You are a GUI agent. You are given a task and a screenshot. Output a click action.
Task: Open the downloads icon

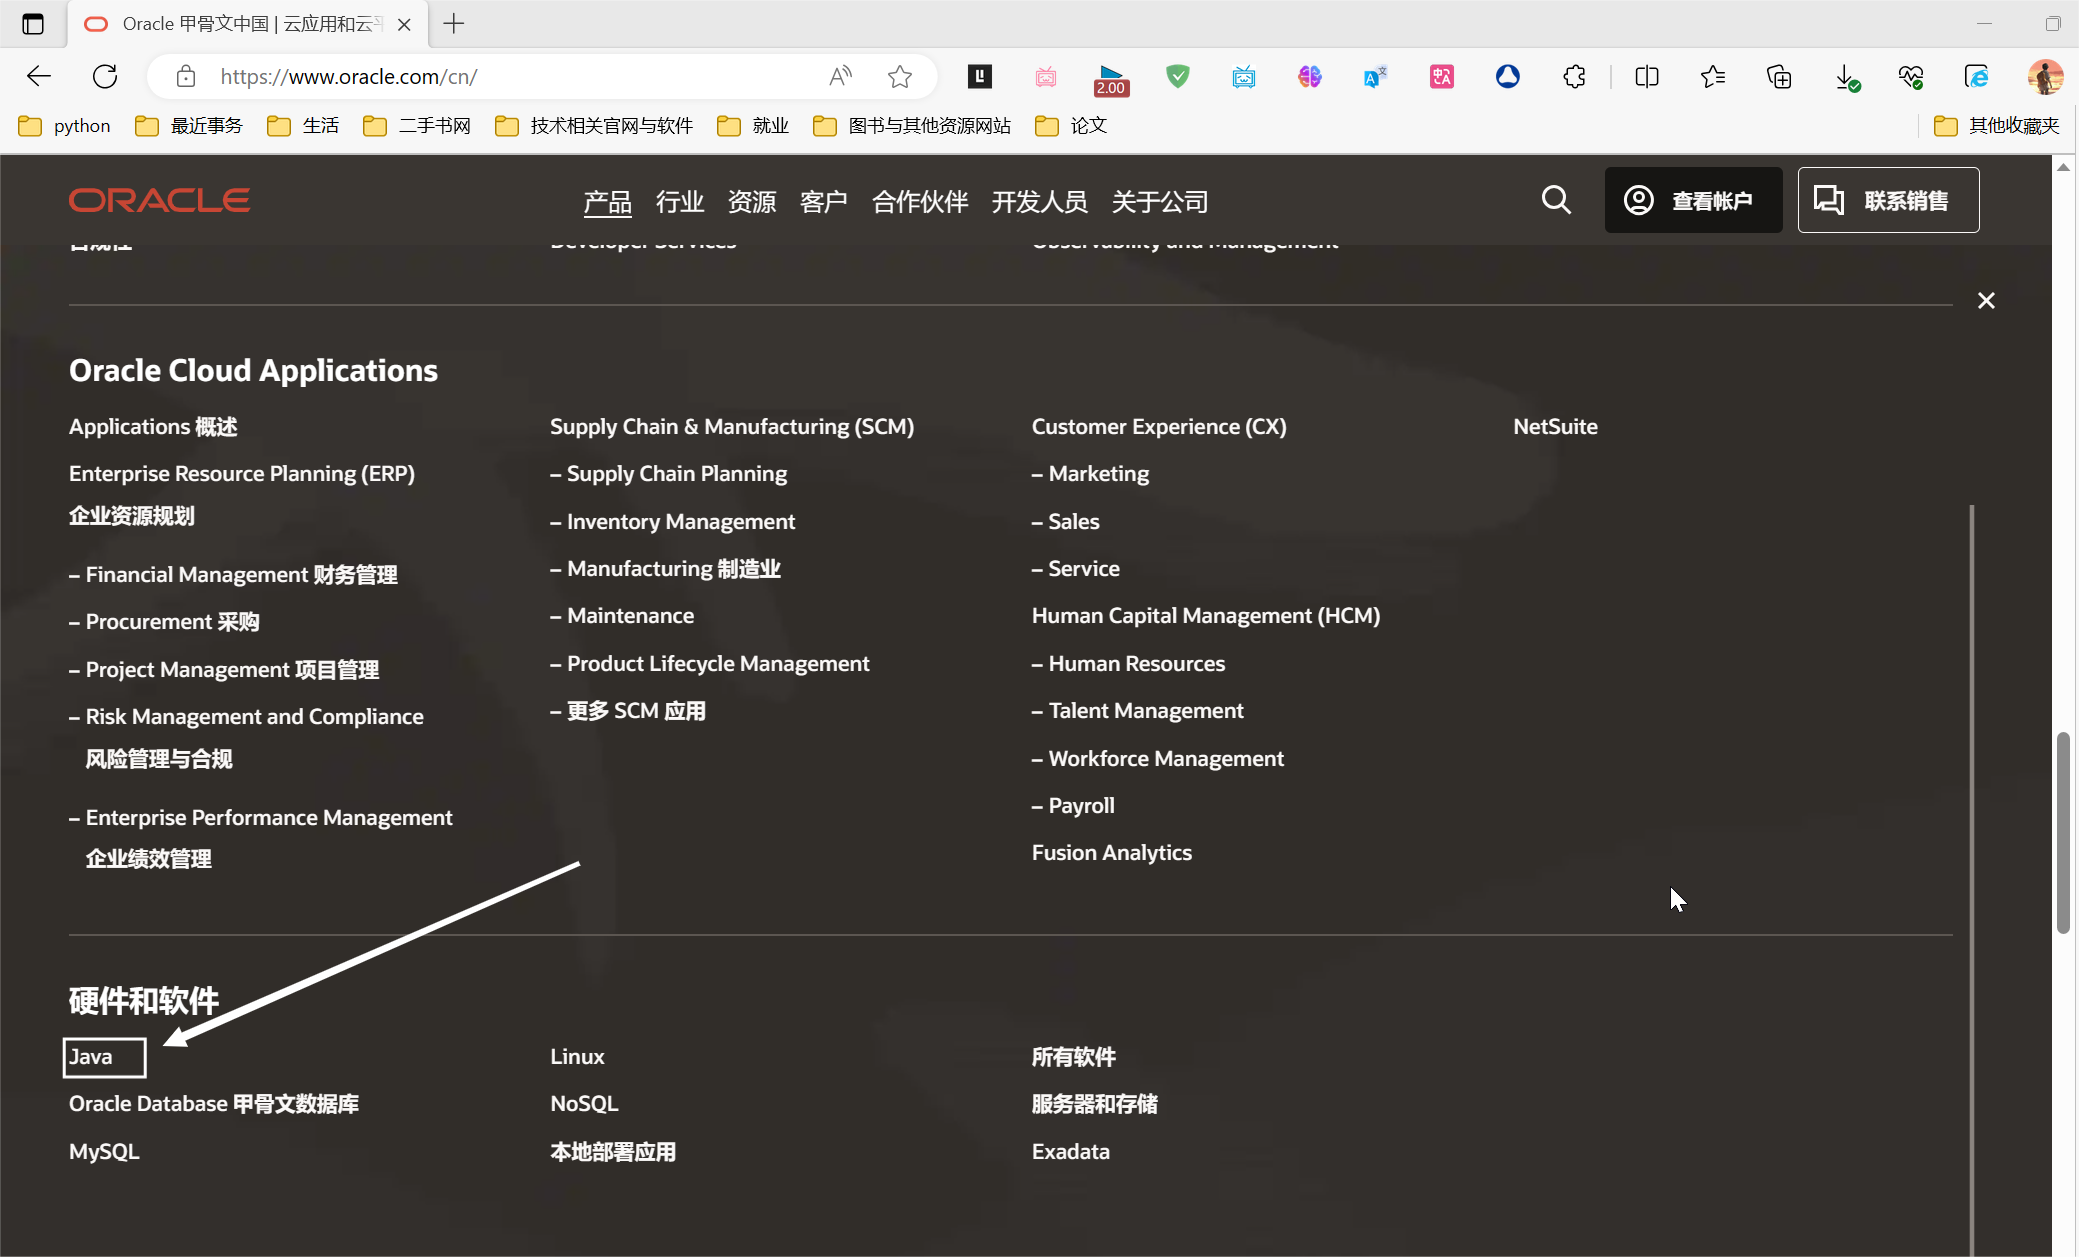point(1846,76)
